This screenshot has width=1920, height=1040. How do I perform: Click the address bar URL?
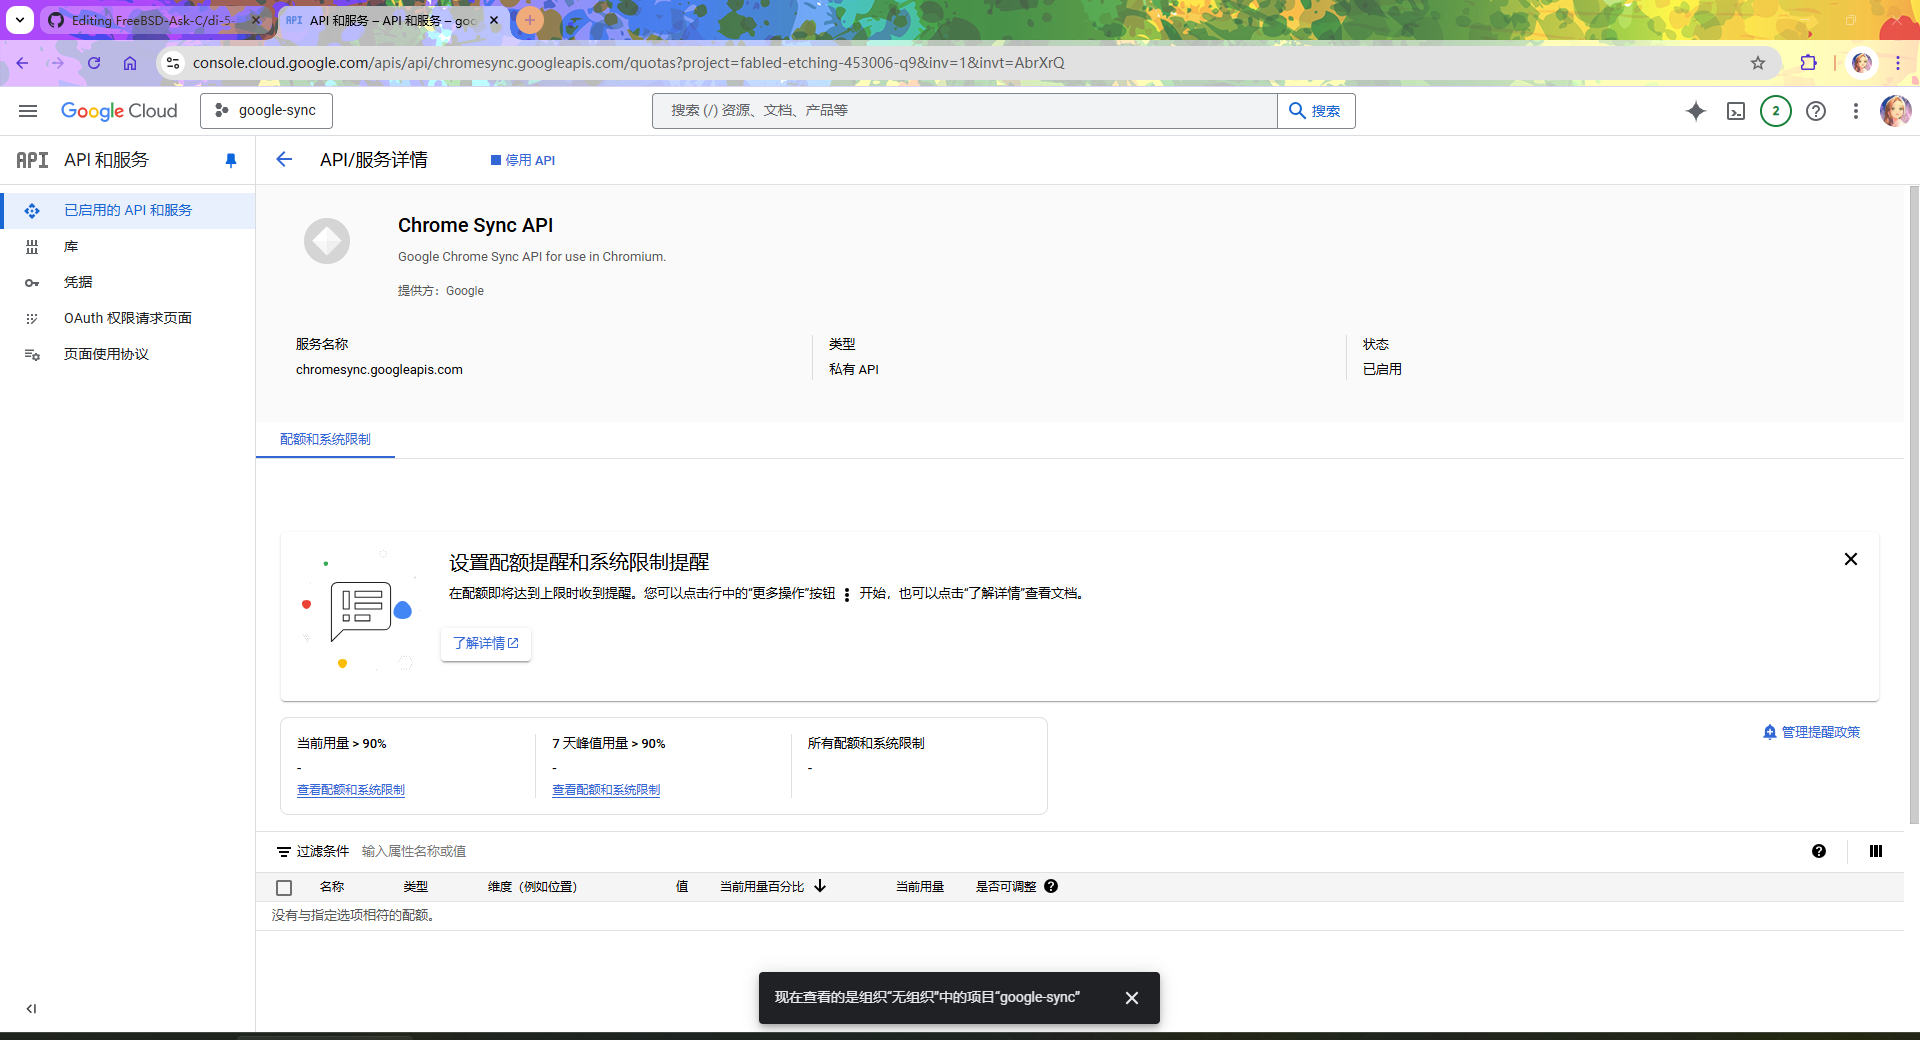628,63
